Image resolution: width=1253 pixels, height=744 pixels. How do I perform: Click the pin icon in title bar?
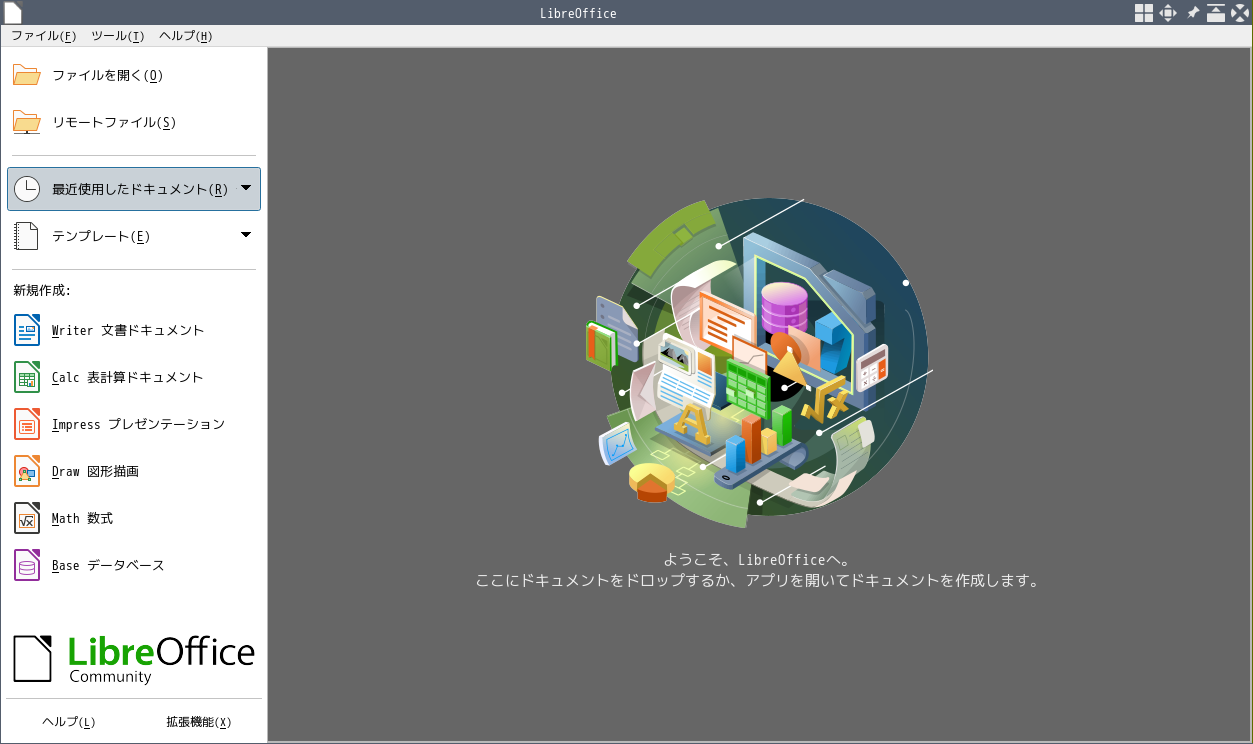pyautogui.click(x=1192, y=13)
